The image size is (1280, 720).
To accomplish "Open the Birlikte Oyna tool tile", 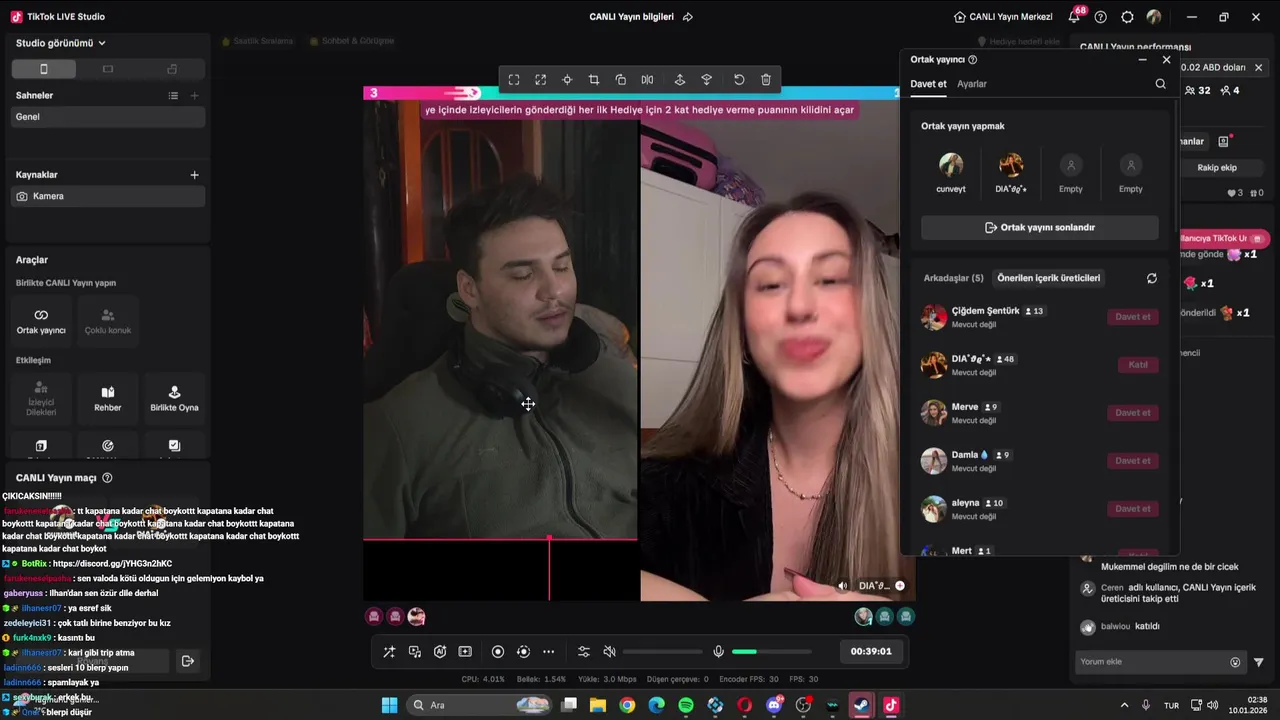I will 174,398.
